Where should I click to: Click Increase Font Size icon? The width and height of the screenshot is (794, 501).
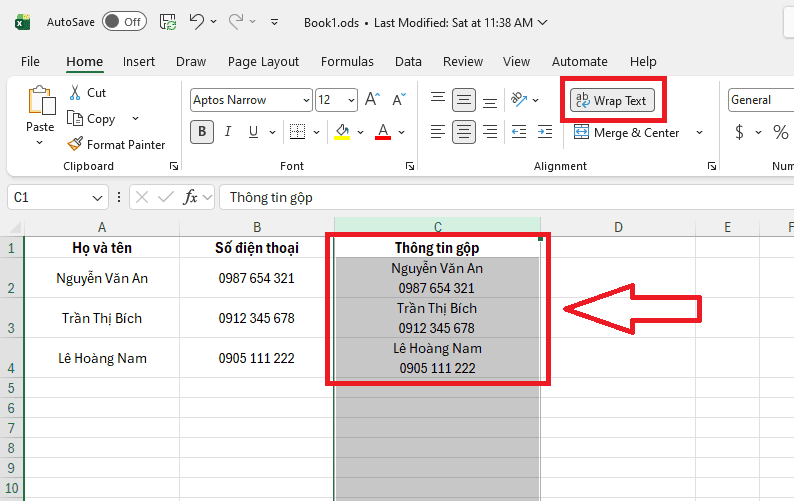373,99
